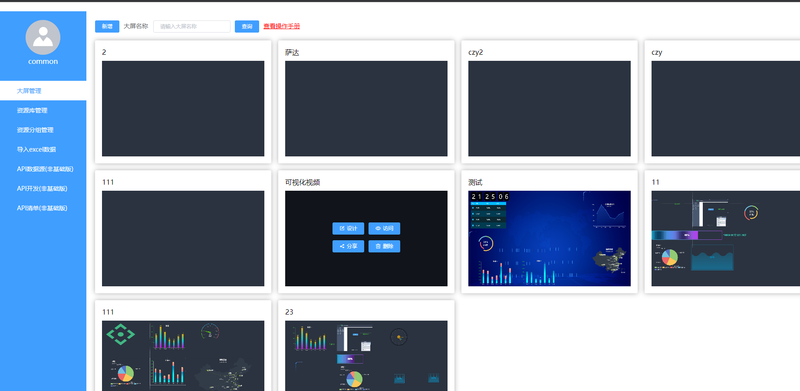Screen dimensions: 800x391
Task: Open API清单(非基础版) menu entry
Action: pyautogui.click(x=43, y=208)
